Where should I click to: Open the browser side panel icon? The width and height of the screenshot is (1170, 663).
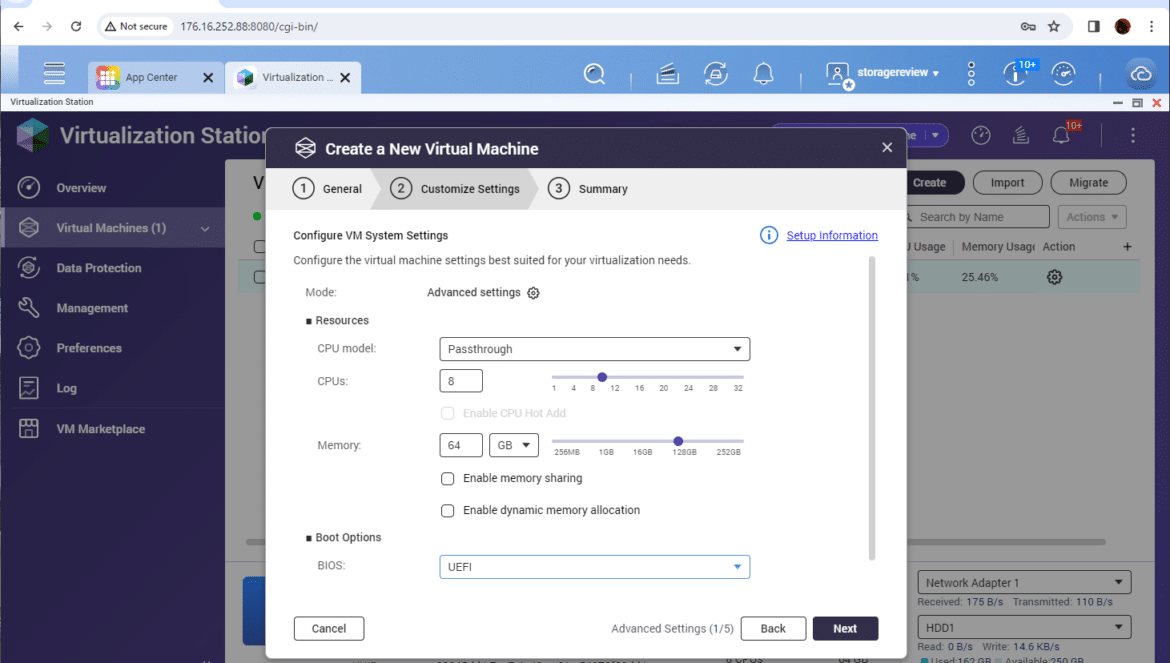click(x=1093, y=26)
